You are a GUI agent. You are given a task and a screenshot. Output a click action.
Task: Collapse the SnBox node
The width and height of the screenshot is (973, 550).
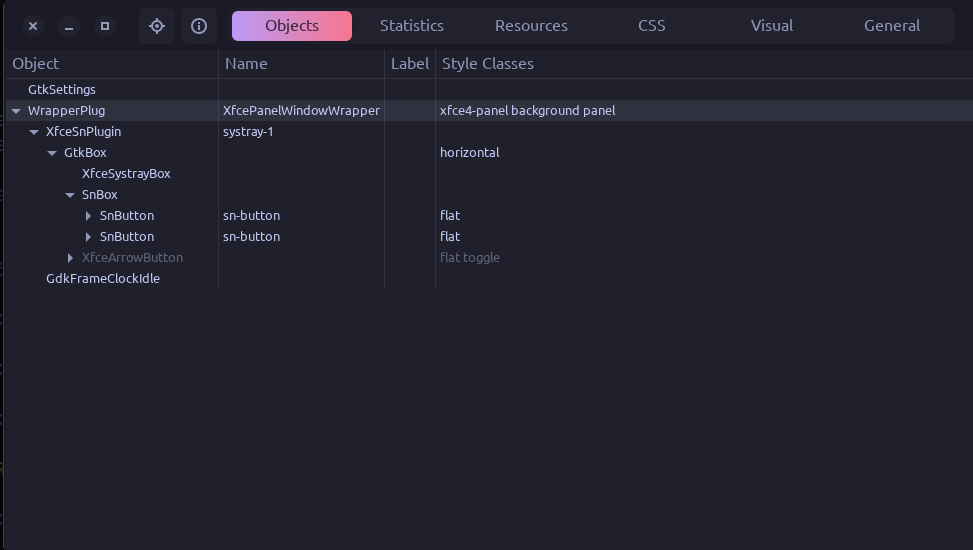[x=70, y=195]
